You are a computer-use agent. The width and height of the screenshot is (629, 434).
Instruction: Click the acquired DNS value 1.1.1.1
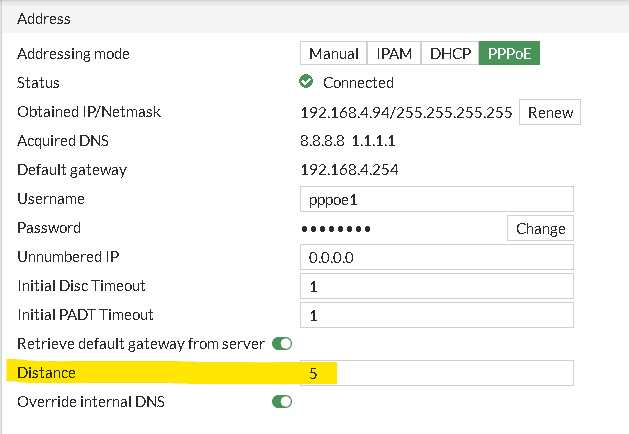click(x=373, y=141)
